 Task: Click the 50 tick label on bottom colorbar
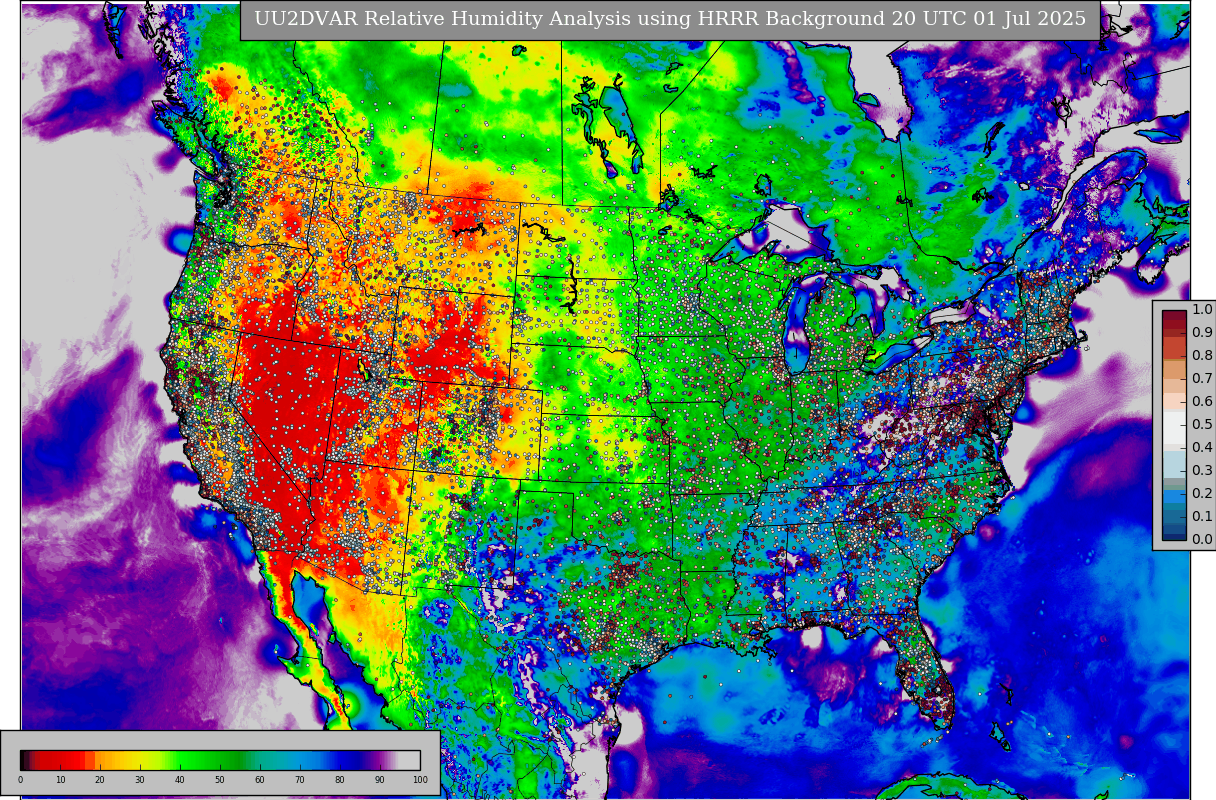pos(220,780)
